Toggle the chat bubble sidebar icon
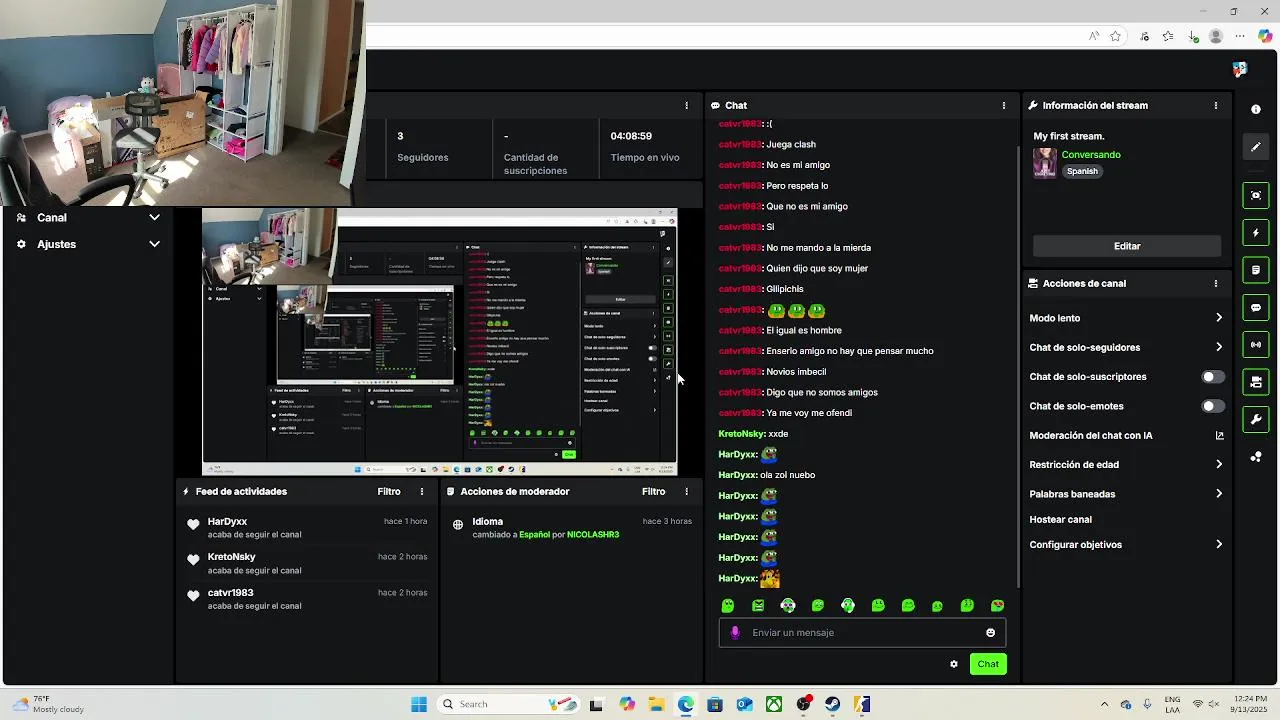 pos(1256,308)
